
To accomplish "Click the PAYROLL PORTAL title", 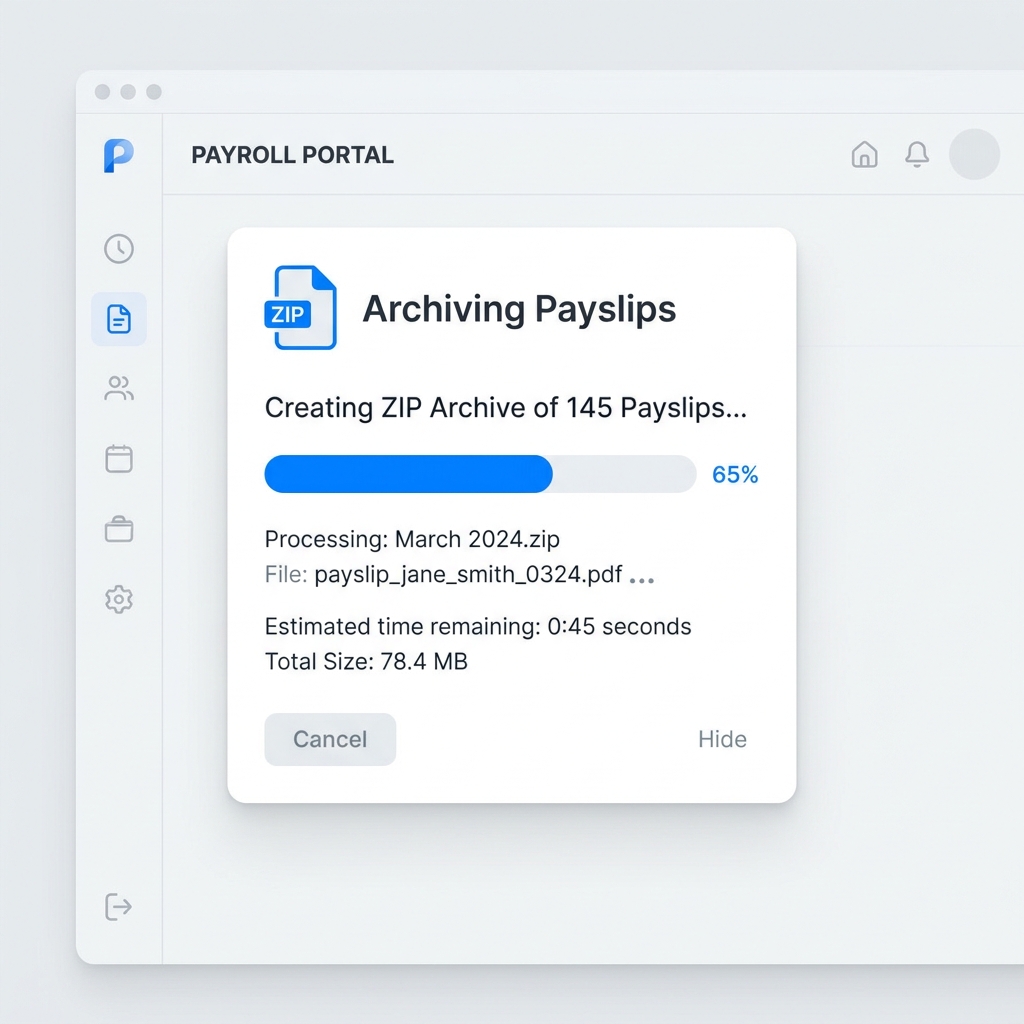I will click(293, 155).
